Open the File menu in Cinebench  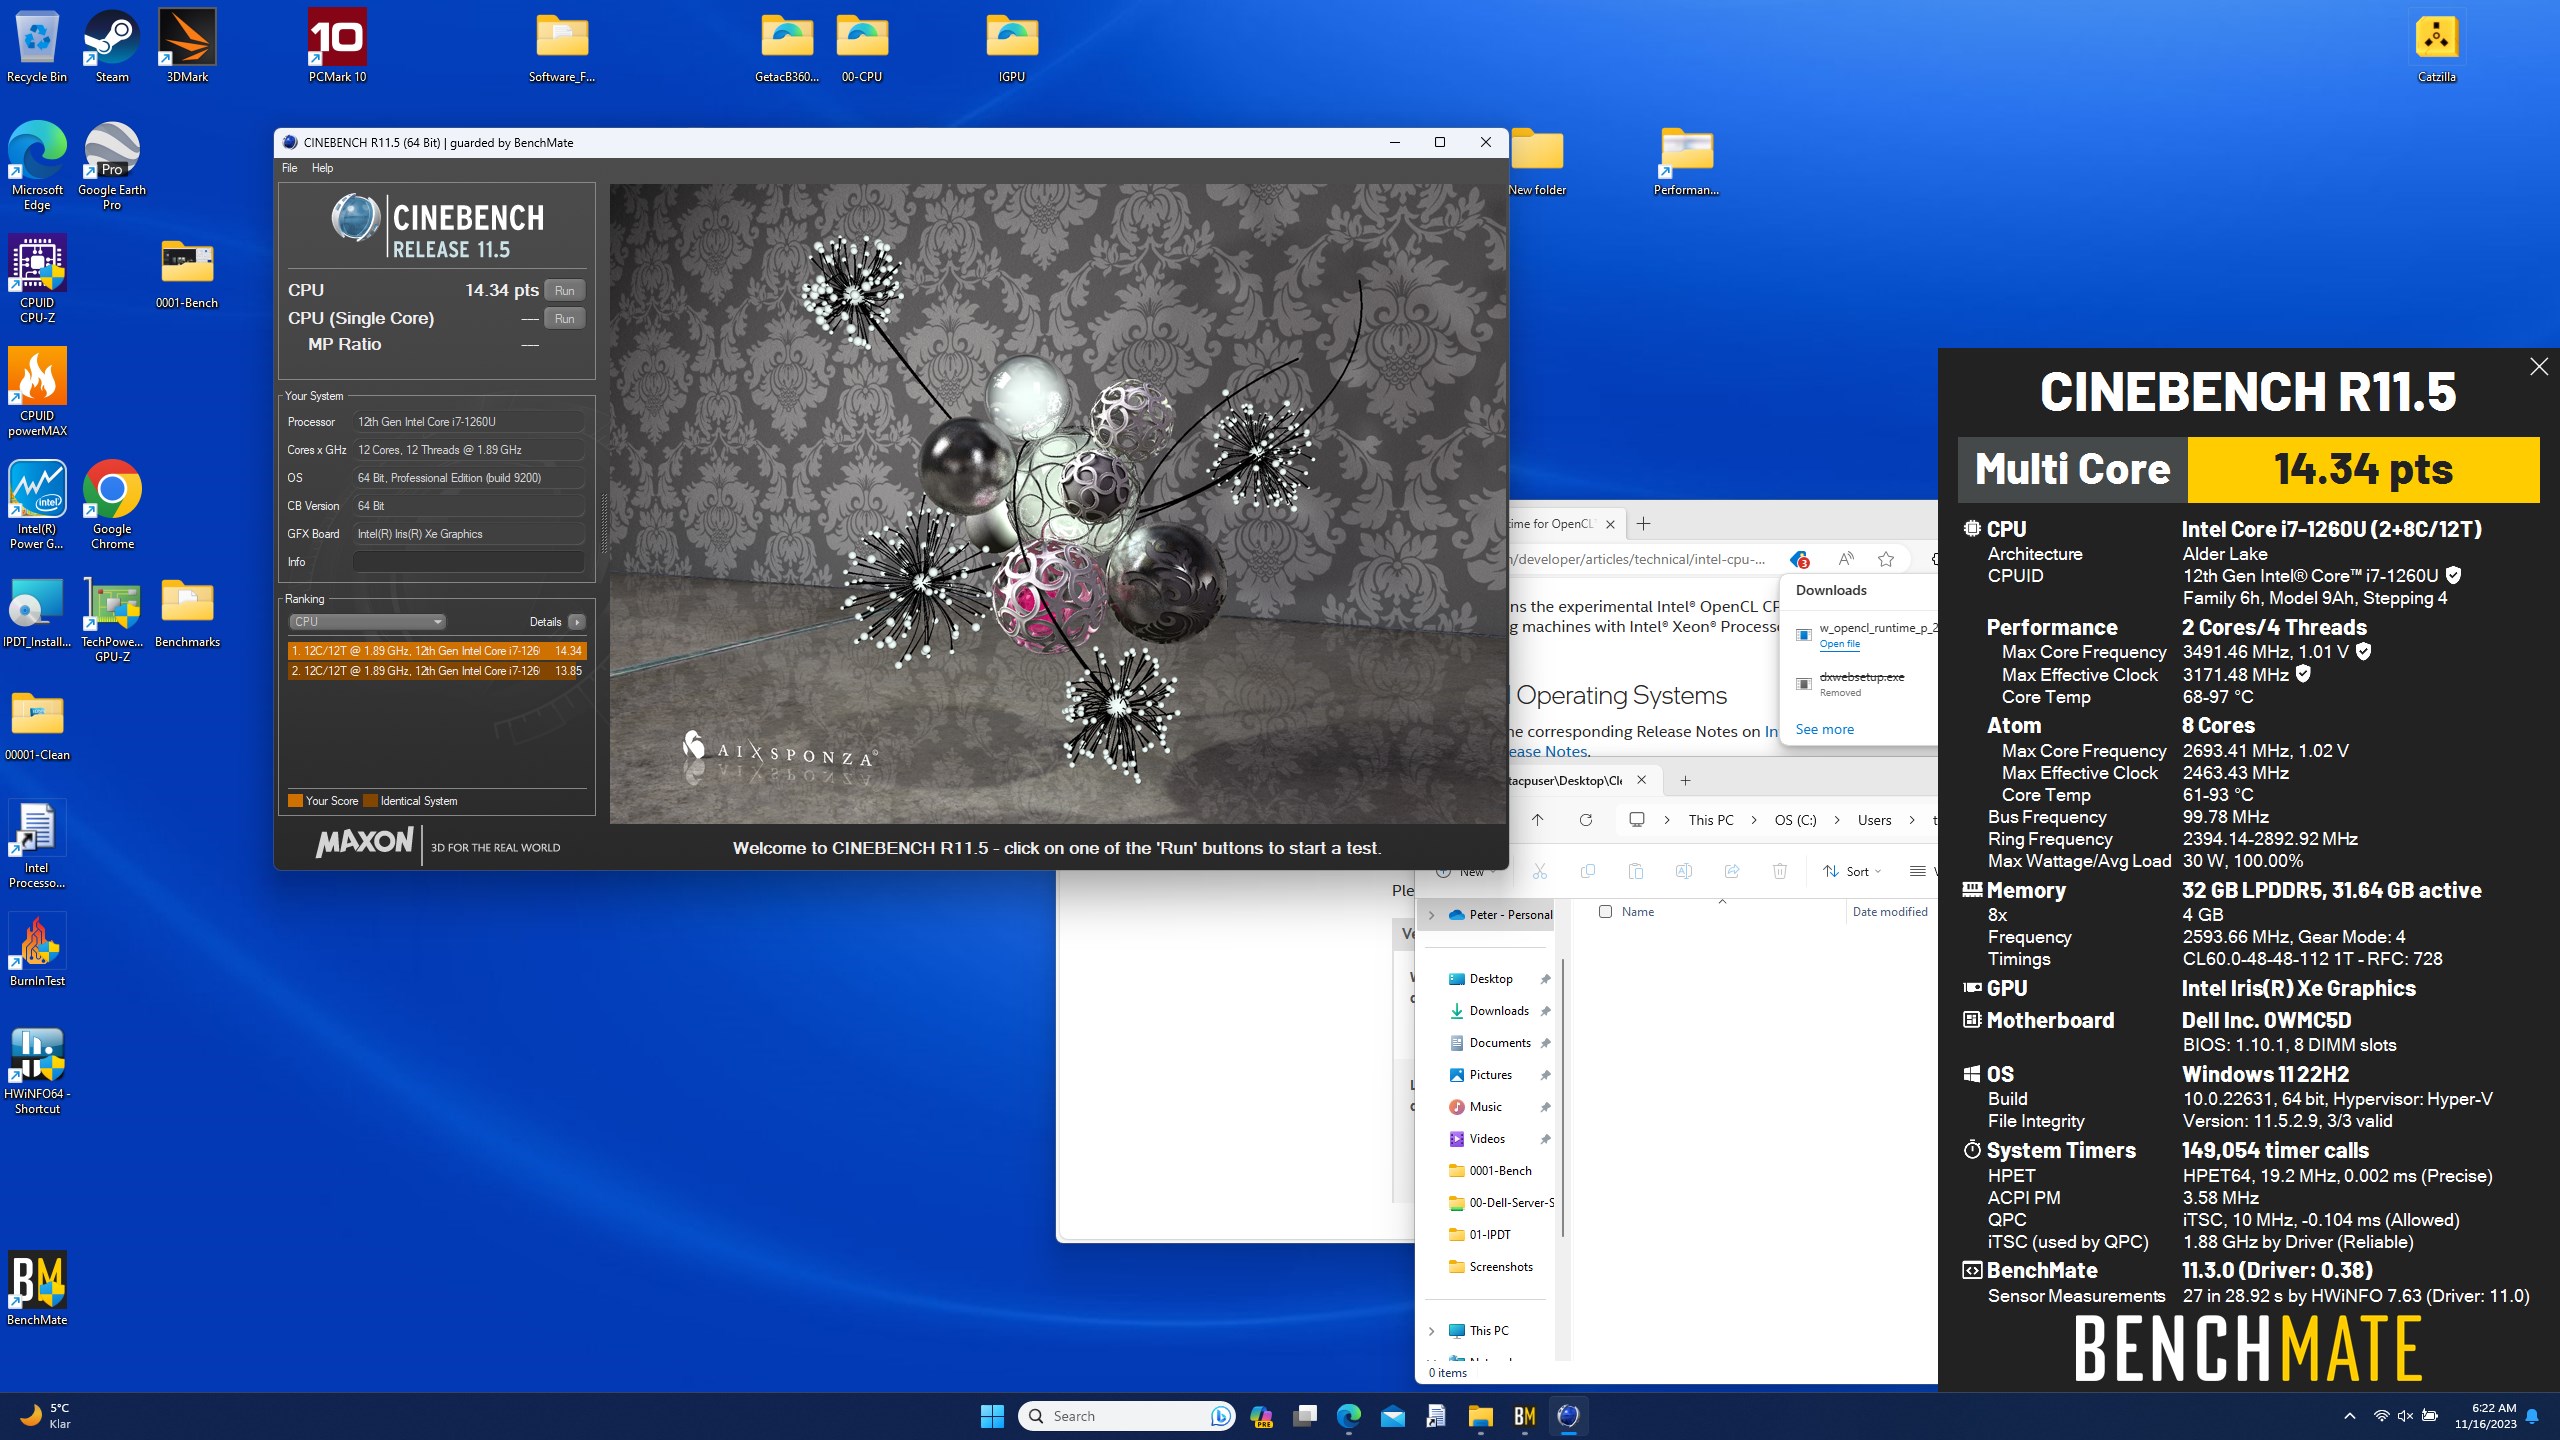(289, 168)
